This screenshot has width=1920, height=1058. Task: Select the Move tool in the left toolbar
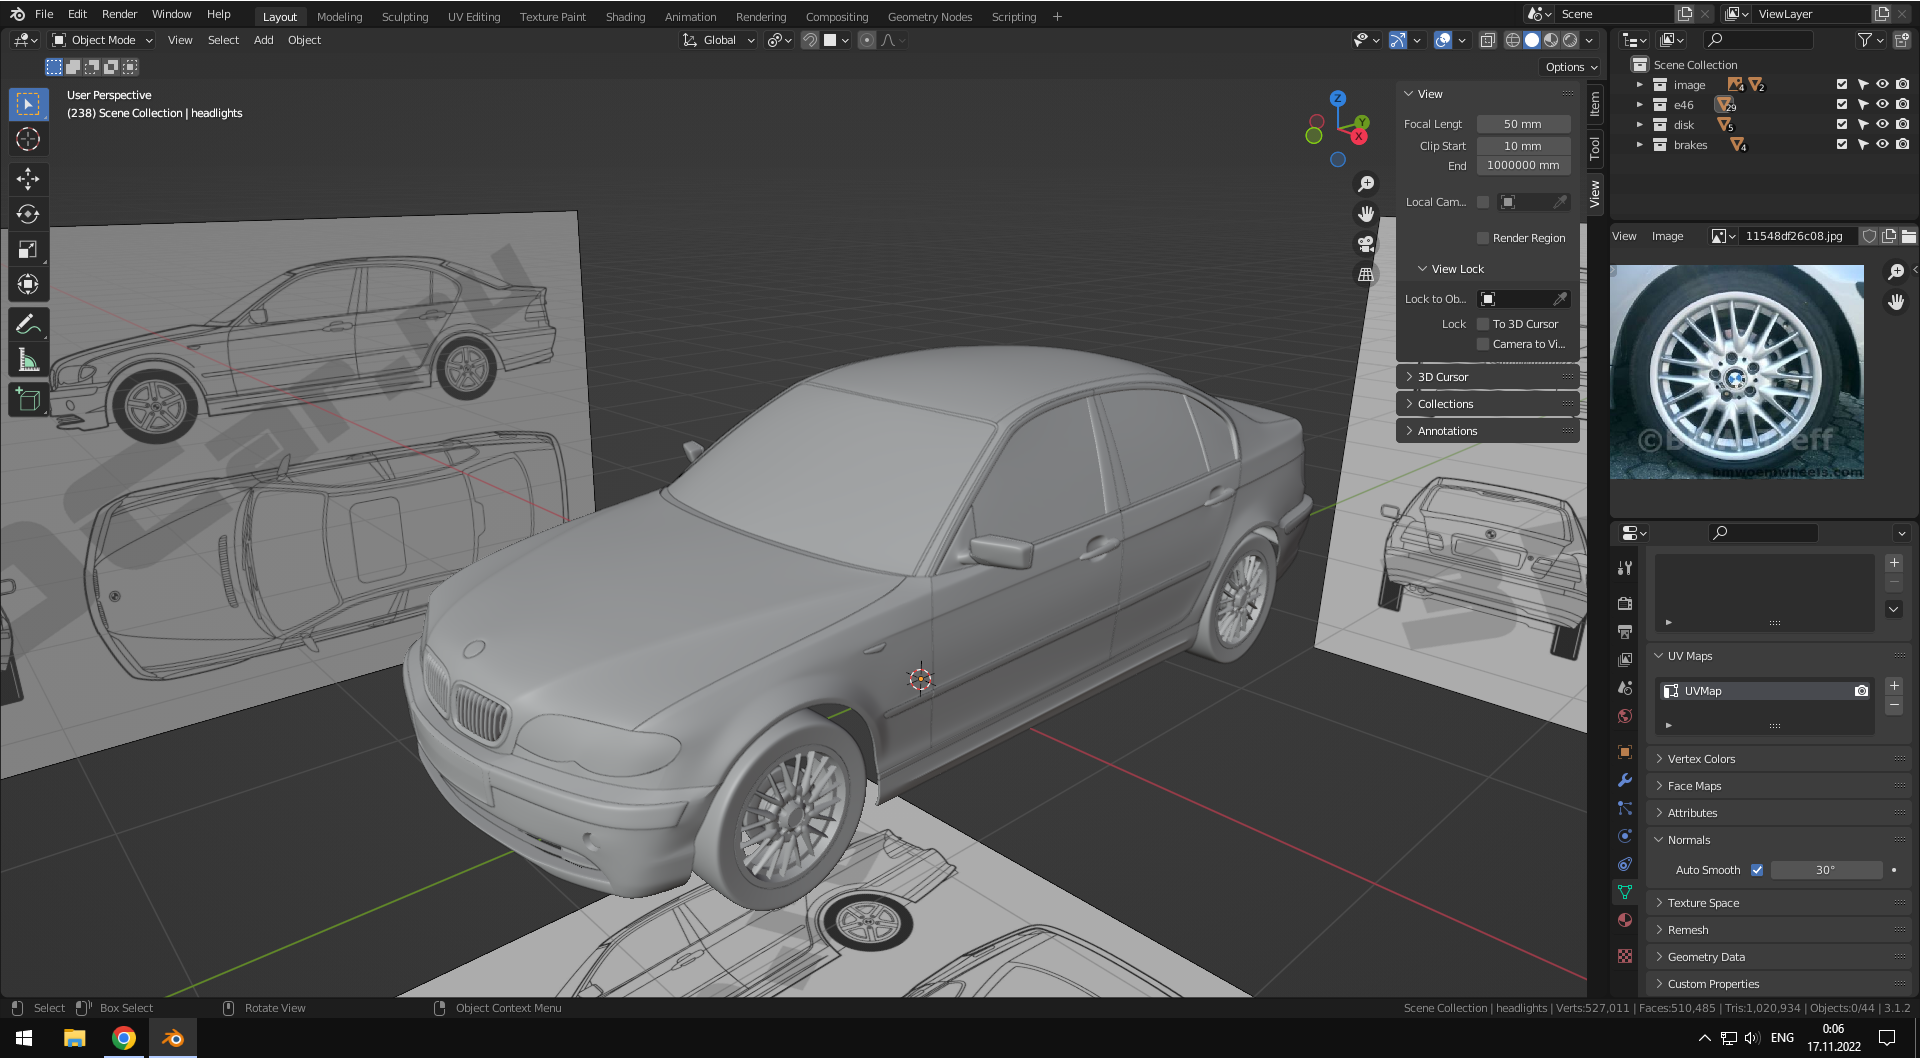pyautogui.click(x=28, y=179)
